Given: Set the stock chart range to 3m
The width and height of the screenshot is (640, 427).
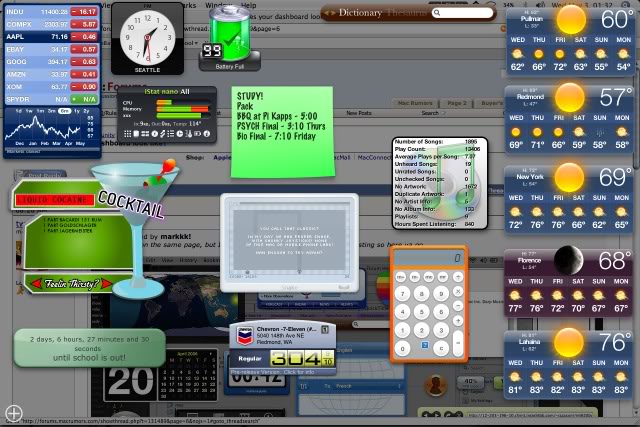Looking at the screenshot, I should click(x=51, y=111).
